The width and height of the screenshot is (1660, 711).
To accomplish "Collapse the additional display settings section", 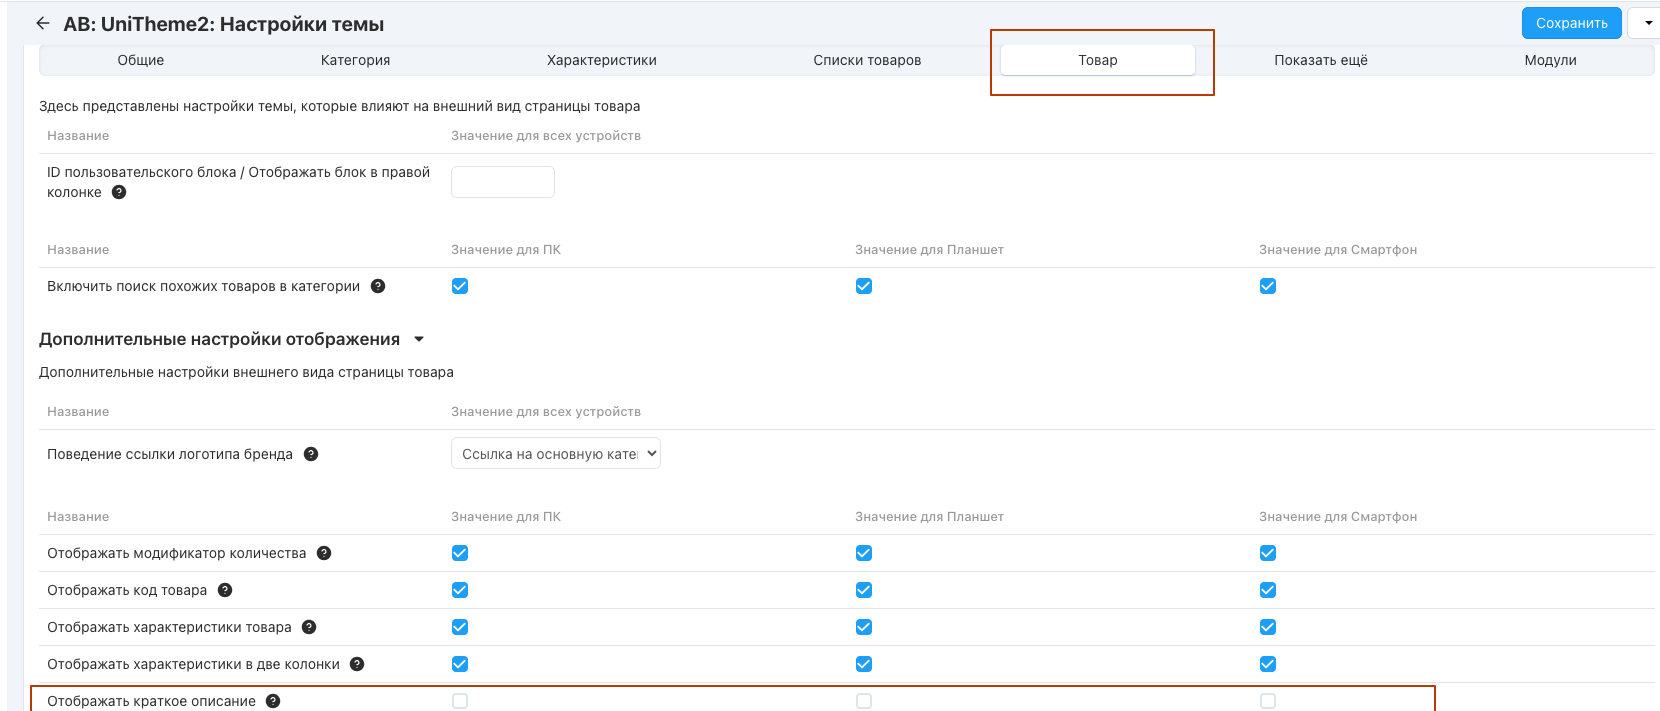I will pyautogui.click(x=419, y=339).
